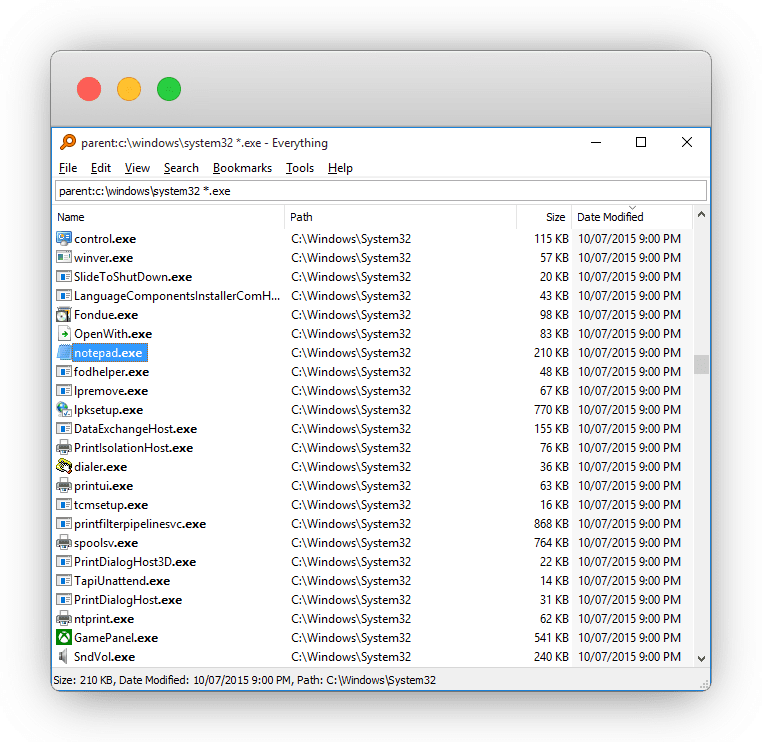762x742 pixels.
Task: Click the SndVol.exe speaker icon
Action: click(x=64, y=657)
